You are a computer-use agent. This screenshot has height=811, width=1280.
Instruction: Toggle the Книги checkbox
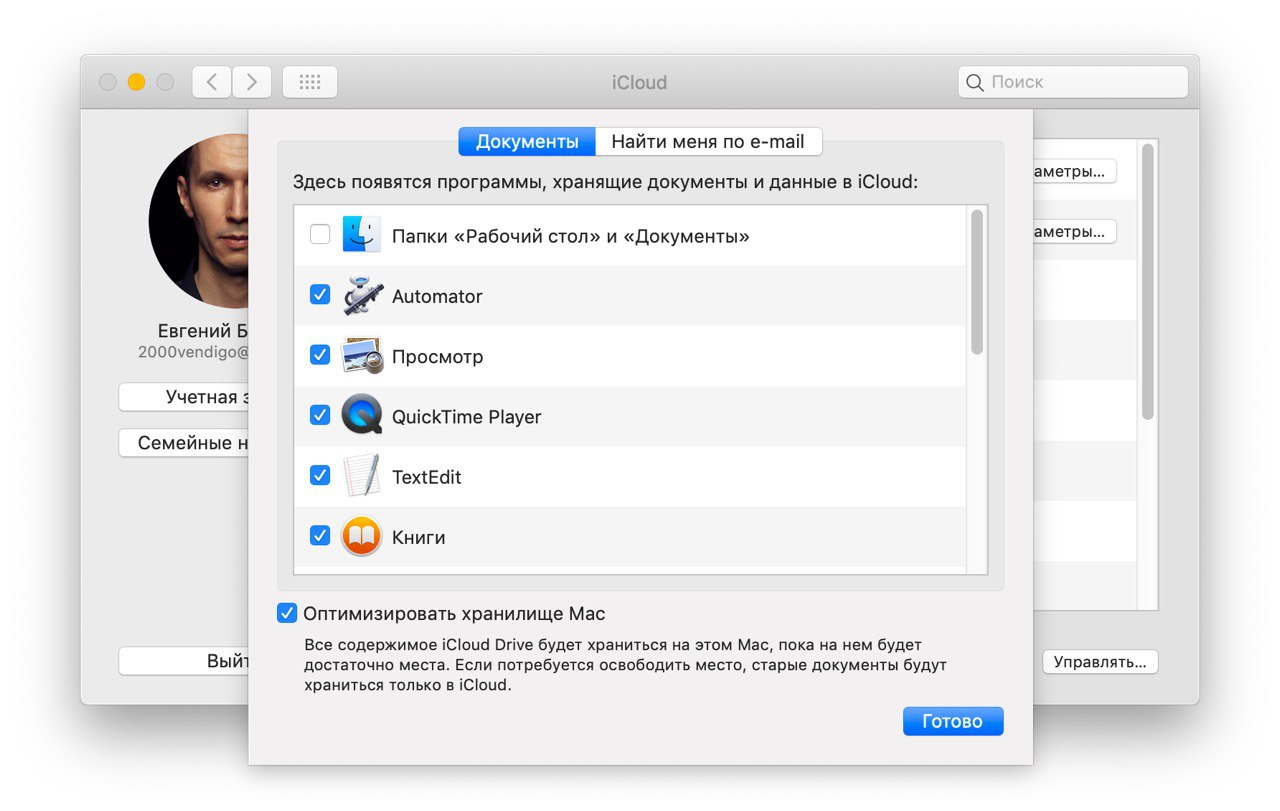pos(320,536)
